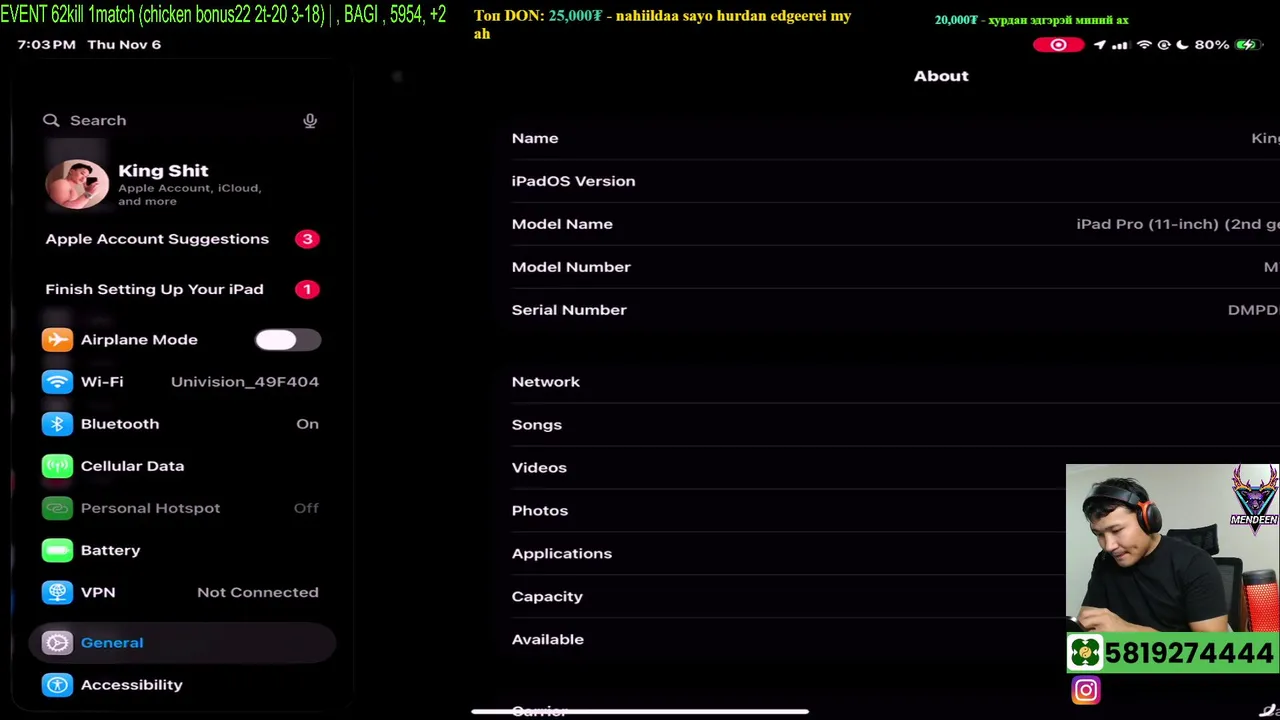
Task: Tap the Search field in Settings
Action: click(x=182, y=120)
